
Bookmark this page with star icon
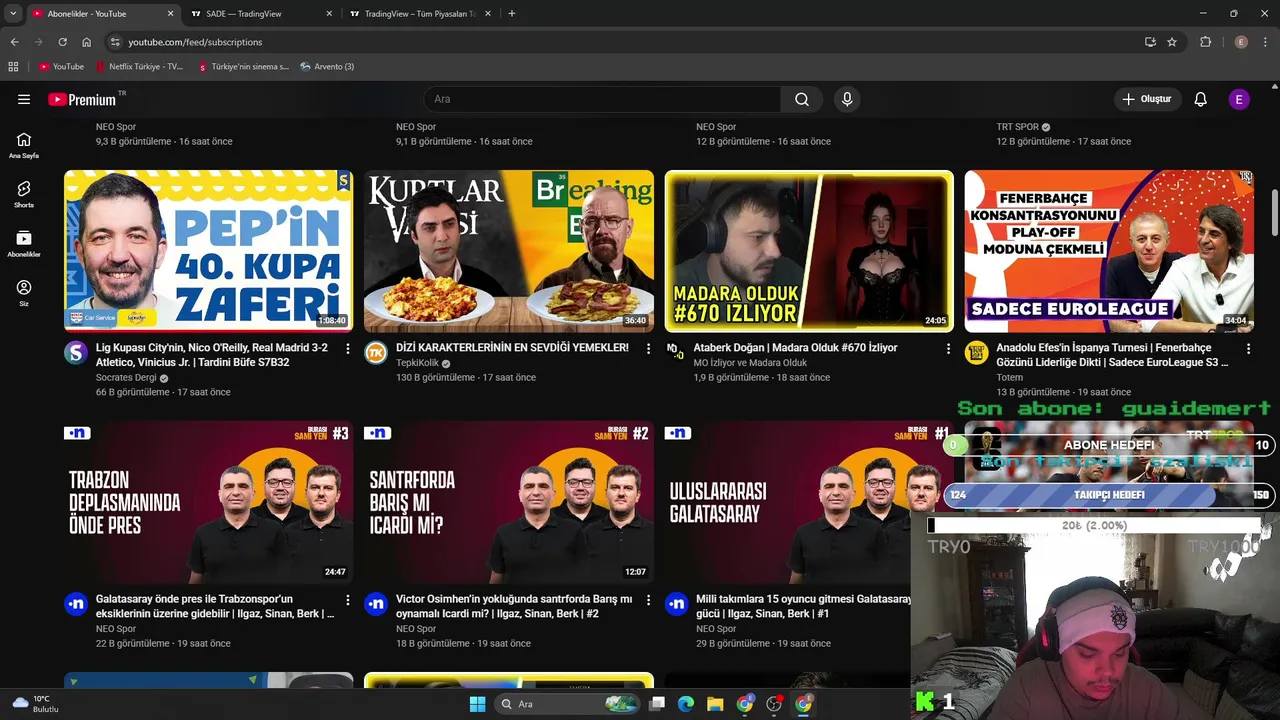1172,42
